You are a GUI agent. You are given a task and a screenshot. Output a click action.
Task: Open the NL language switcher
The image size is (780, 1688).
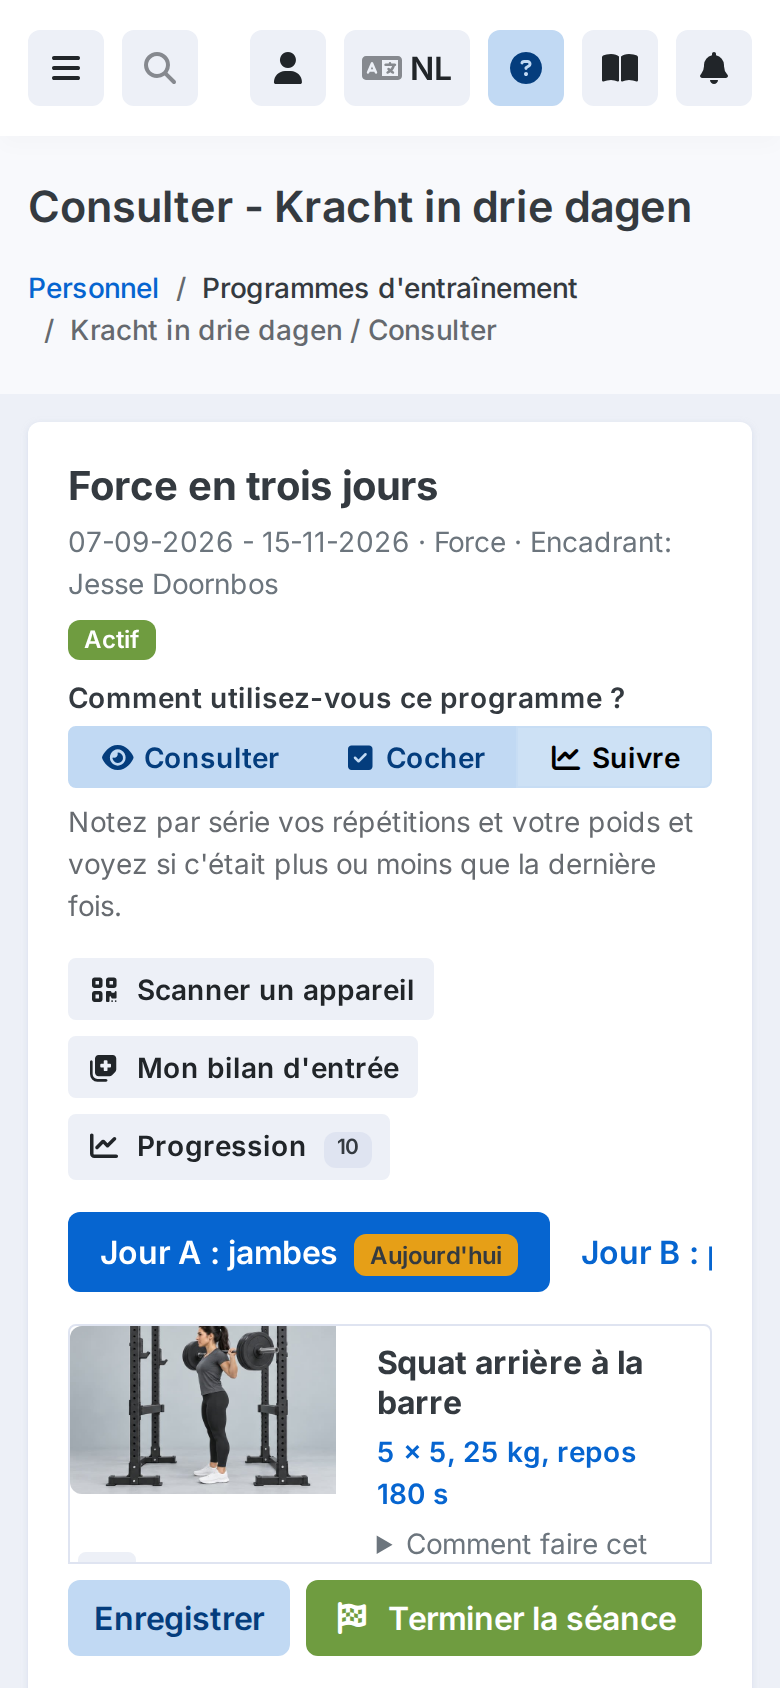coord(407,68)
